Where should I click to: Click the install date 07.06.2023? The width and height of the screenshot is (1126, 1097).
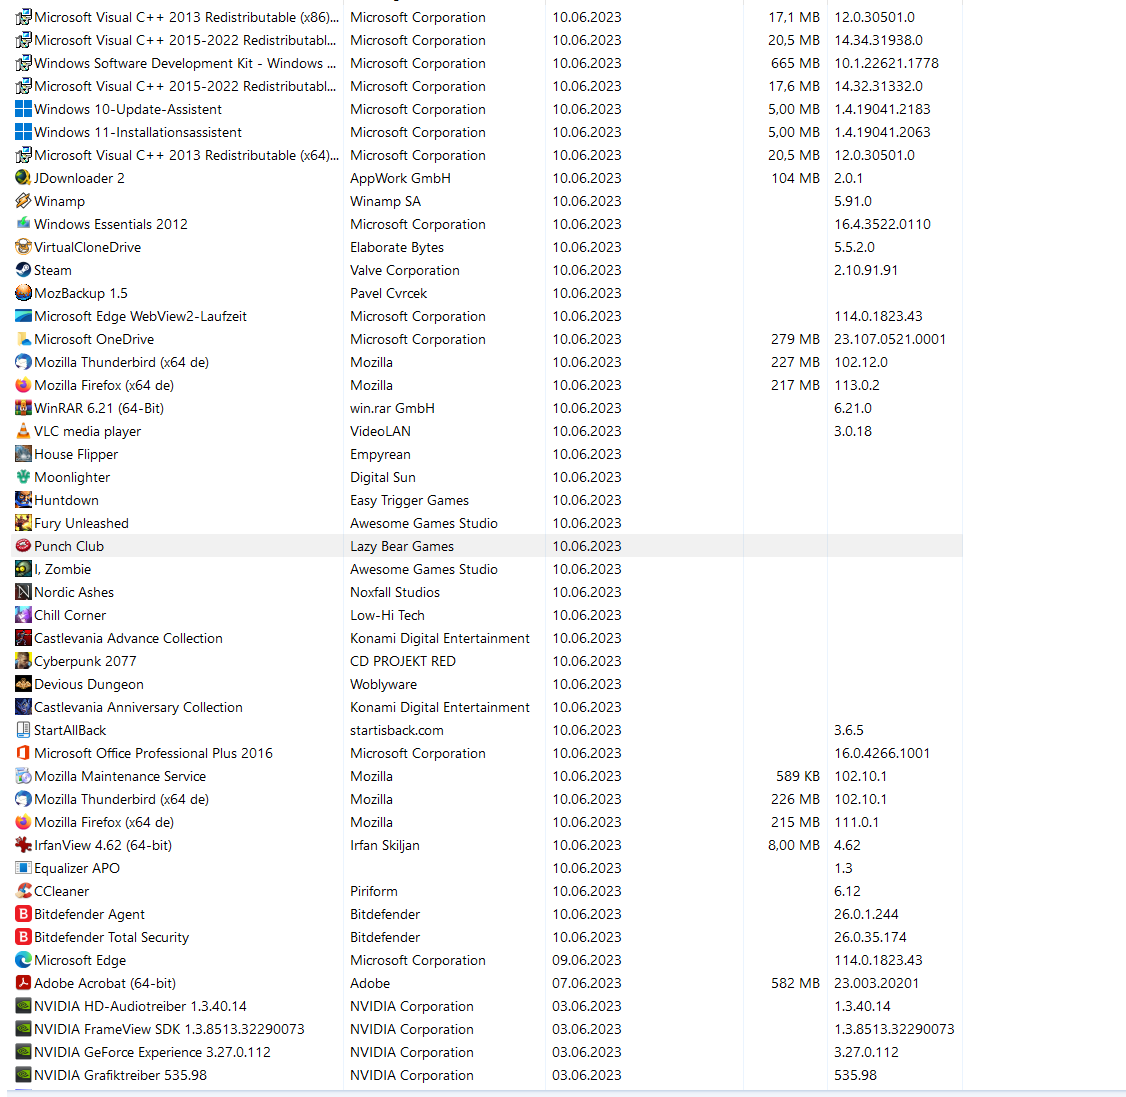pos(587,982)
